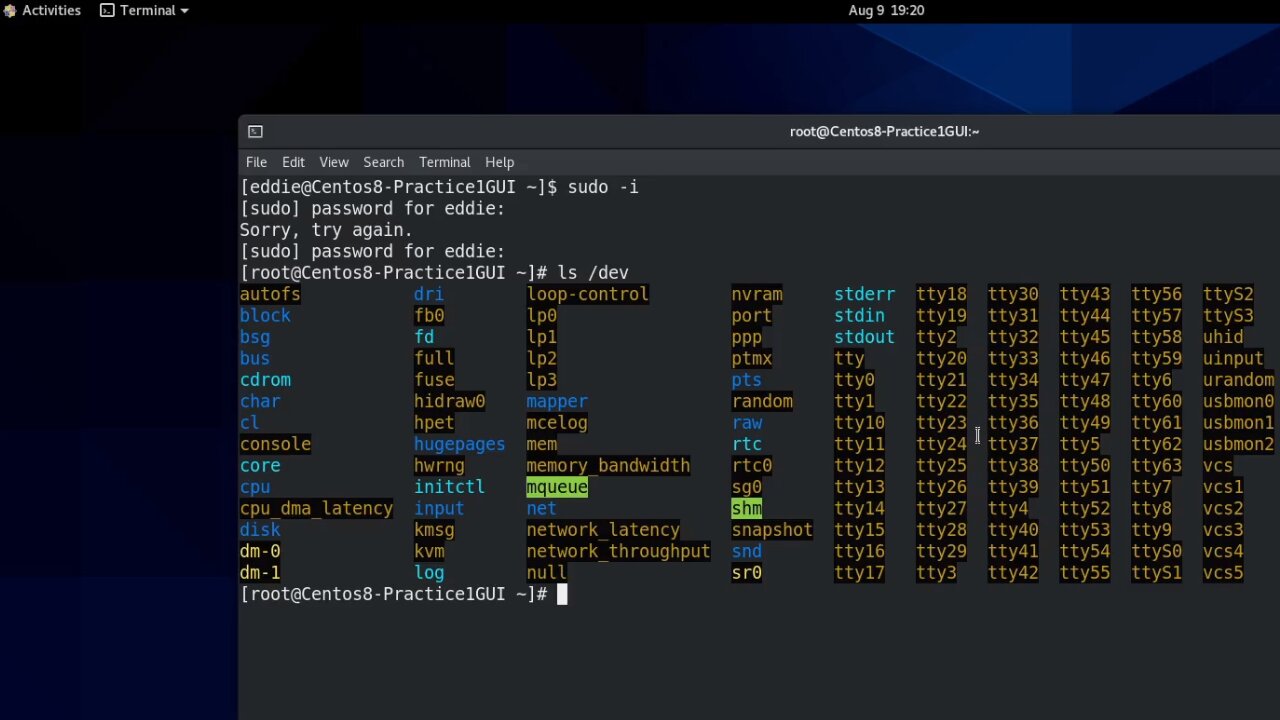Click the 'dm-0' entry
1280x720 pixels.
(260, 551)
